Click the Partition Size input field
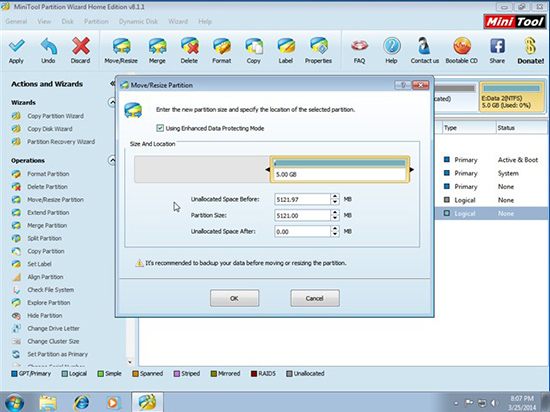 coord(302,216)
